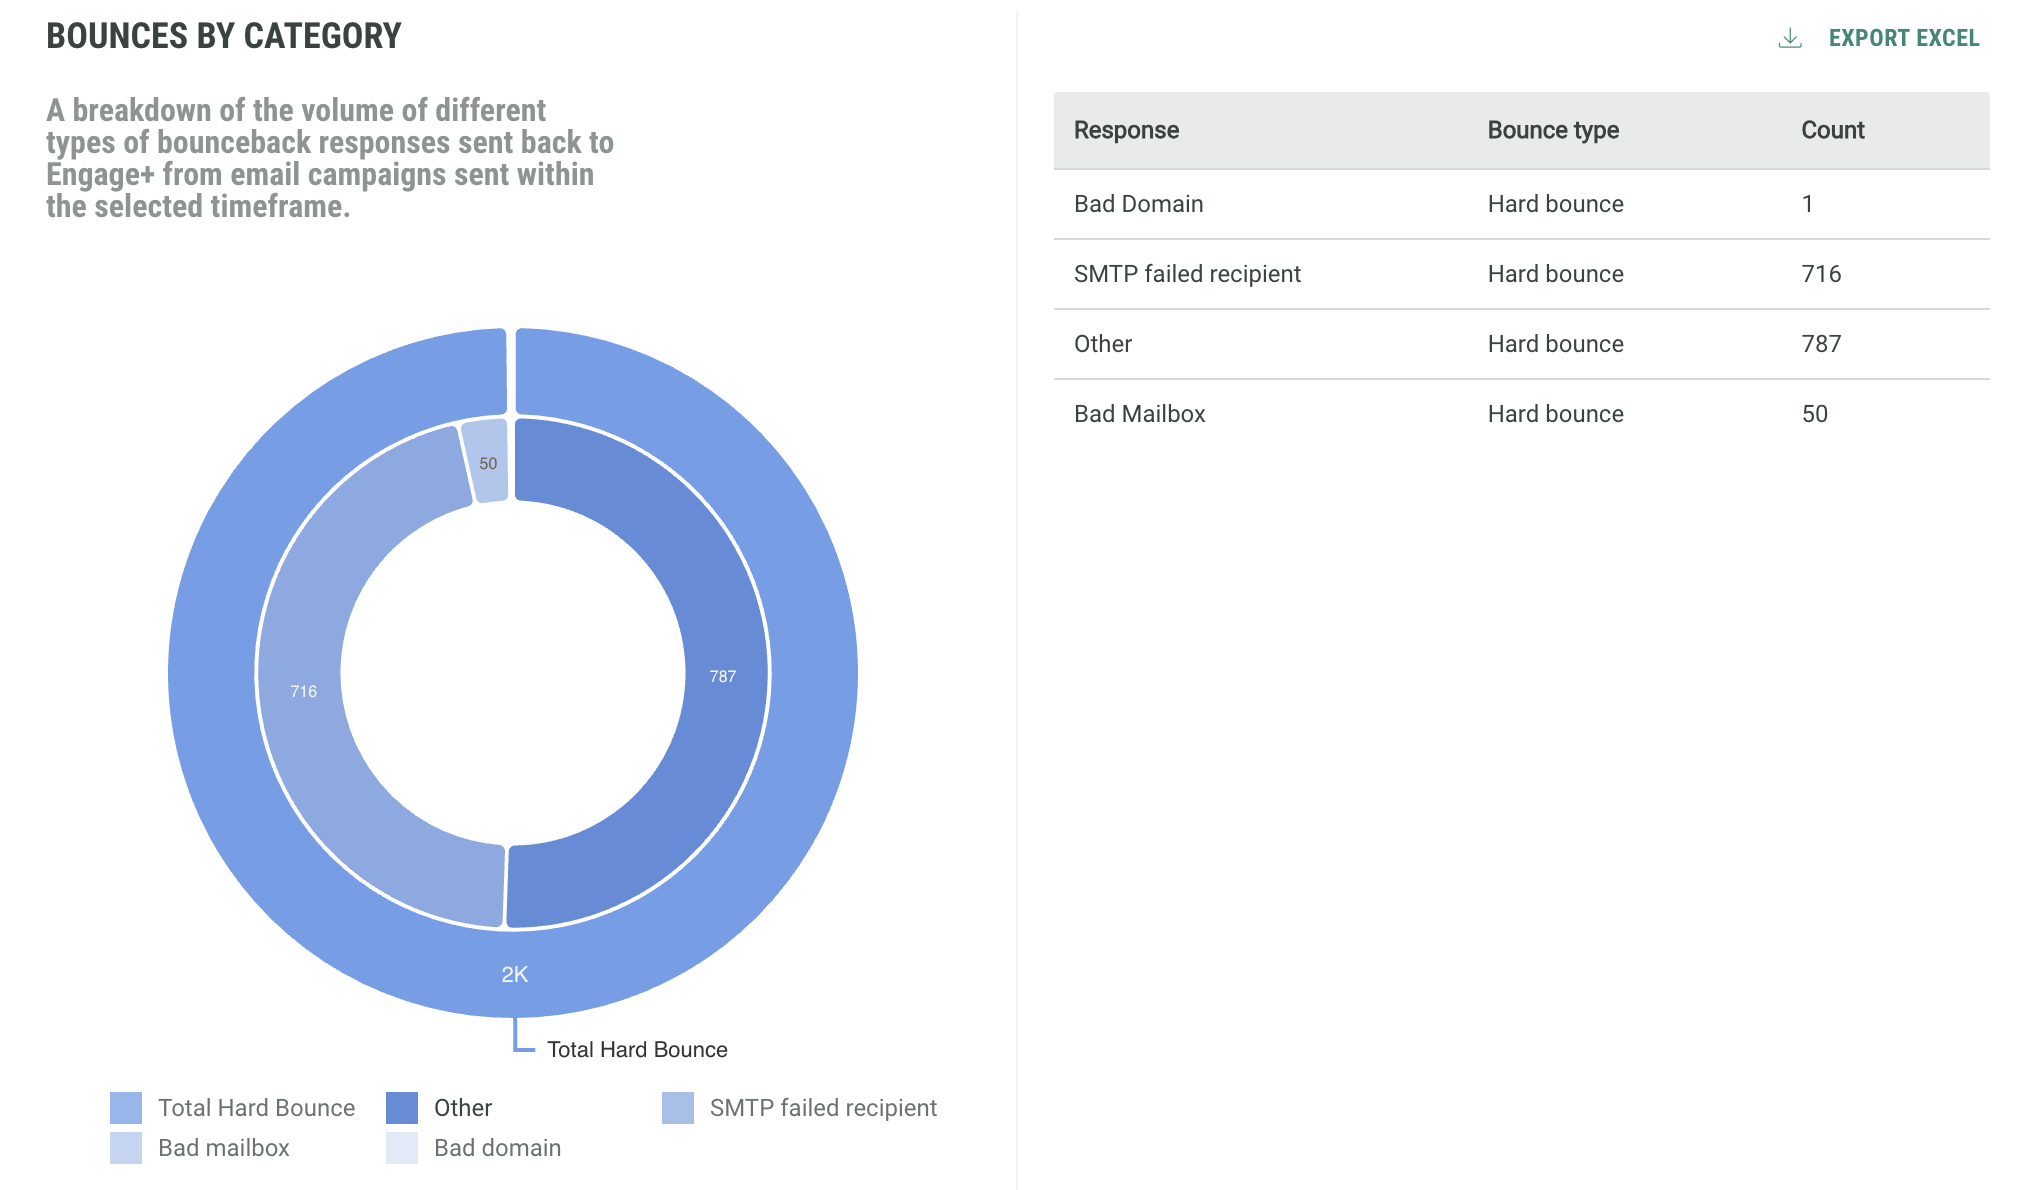Screen dimensions: 2032x1190
Task: Sort by the Bounce type column header
Action: coord(1553,130)
